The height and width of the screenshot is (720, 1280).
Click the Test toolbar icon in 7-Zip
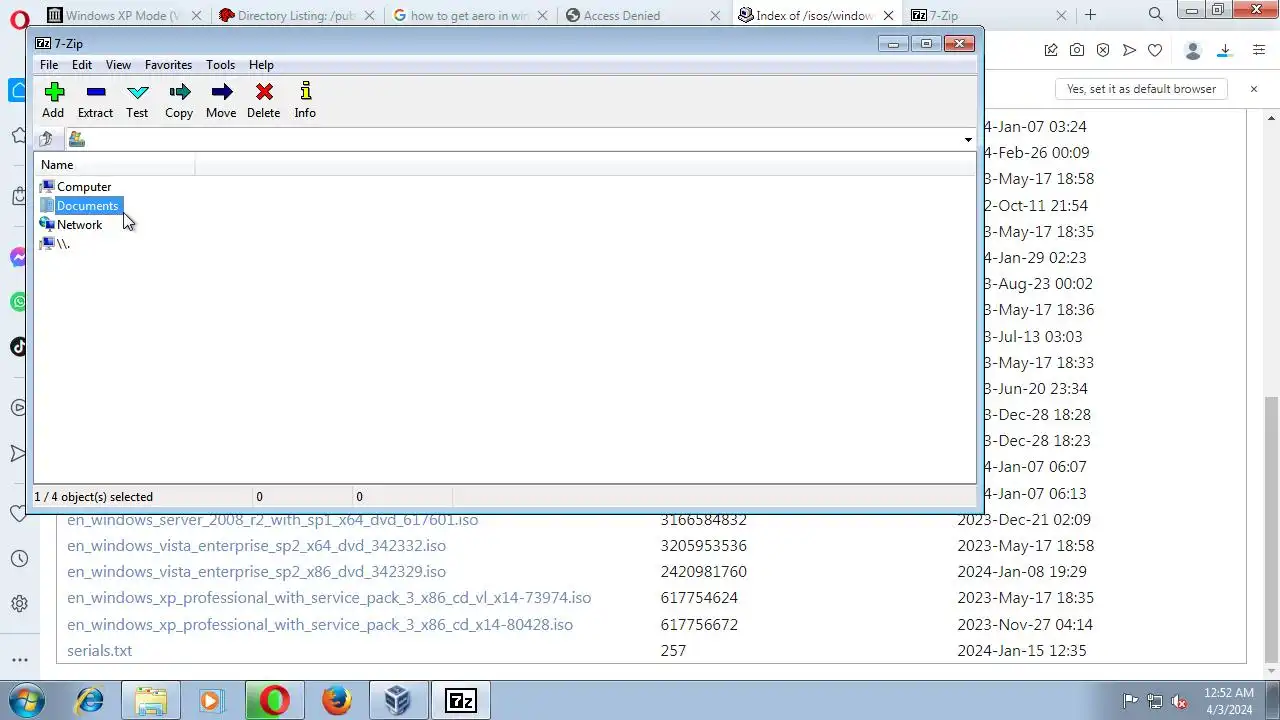point(137,100)
